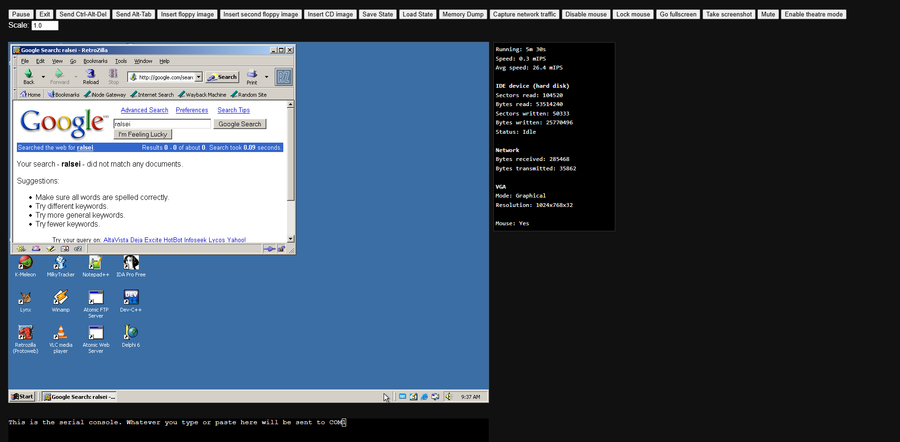Follow the Search Tips link
Viewport: 900px width, 442px height.
[x=234, y=110]
